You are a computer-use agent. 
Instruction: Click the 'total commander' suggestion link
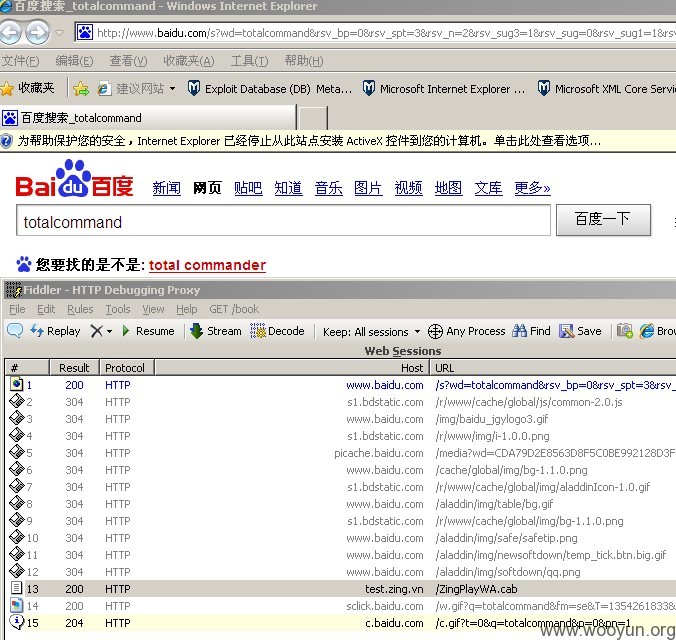click(207, 265)
